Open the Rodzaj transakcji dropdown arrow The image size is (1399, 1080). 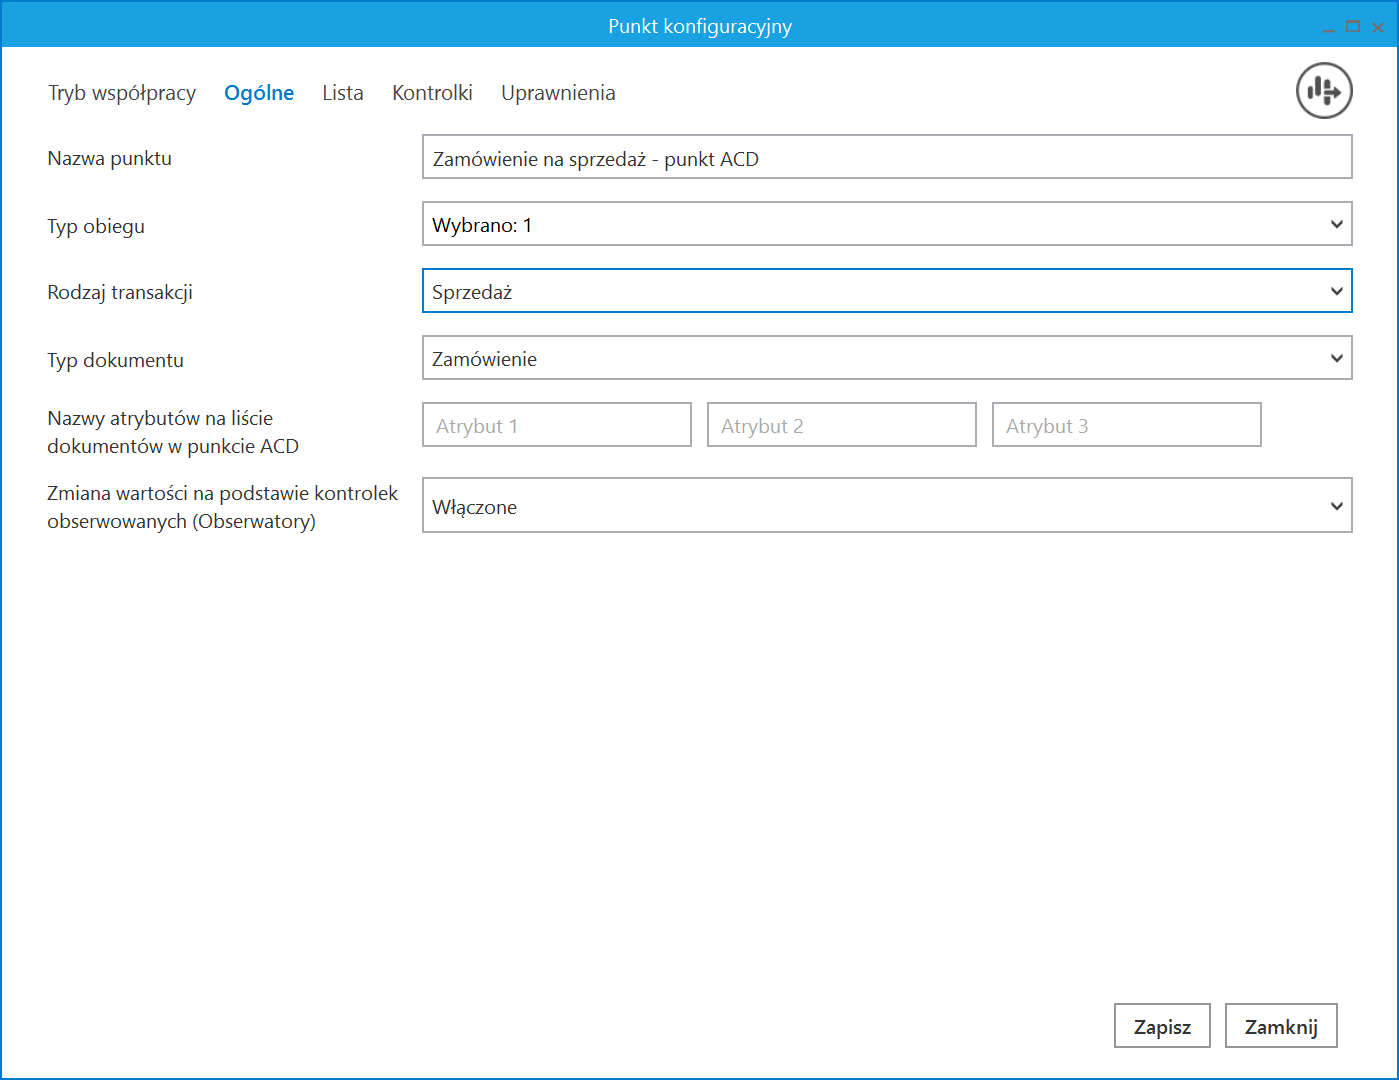1336,291
